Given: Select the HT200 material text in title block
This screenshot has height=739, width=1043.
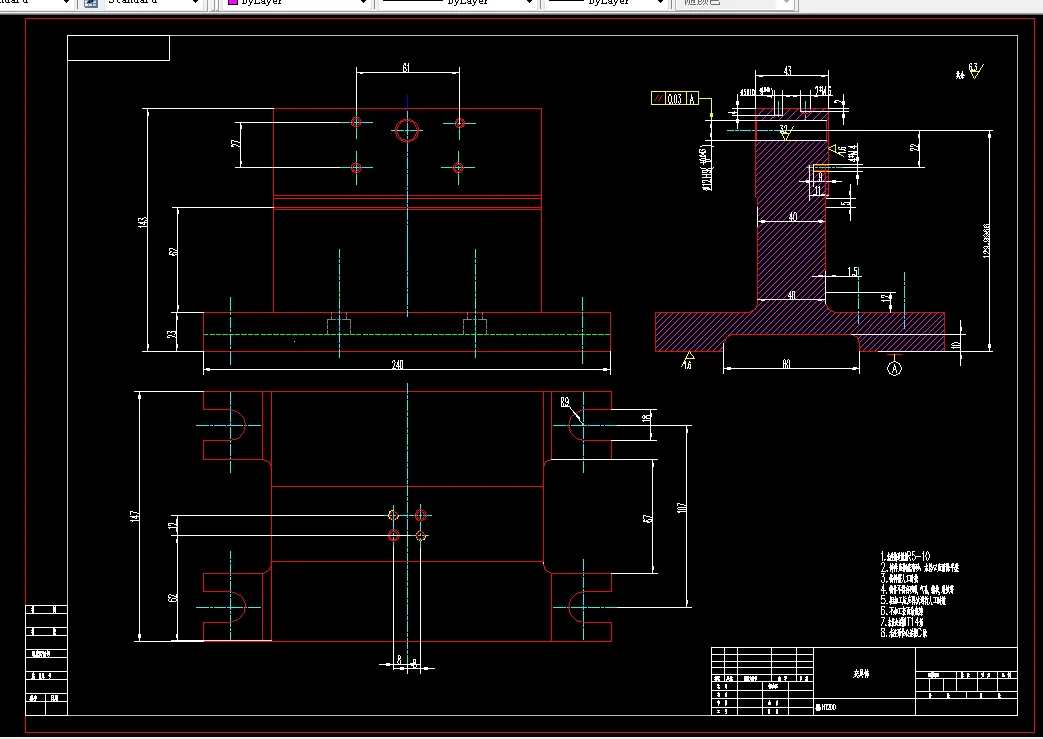Looking at the screenshot, I should tap(826, 708).
